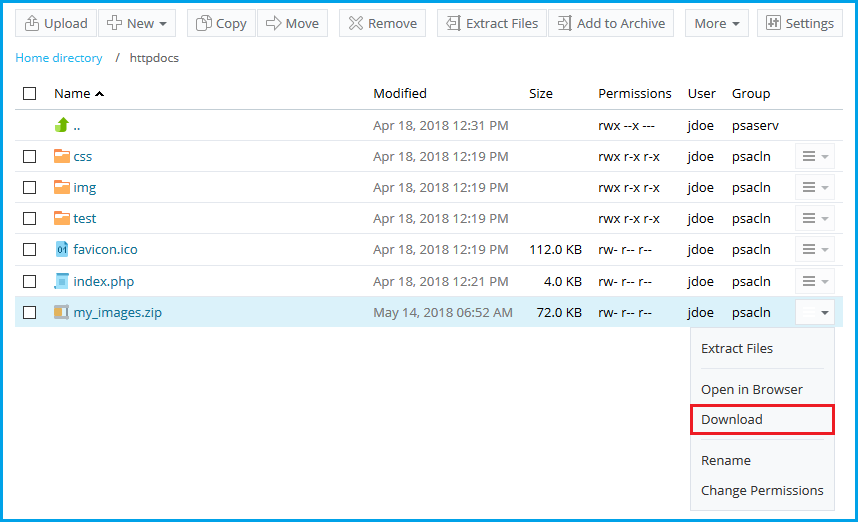Click the css folder icon
858x522 pixels.
pos(62,156)
